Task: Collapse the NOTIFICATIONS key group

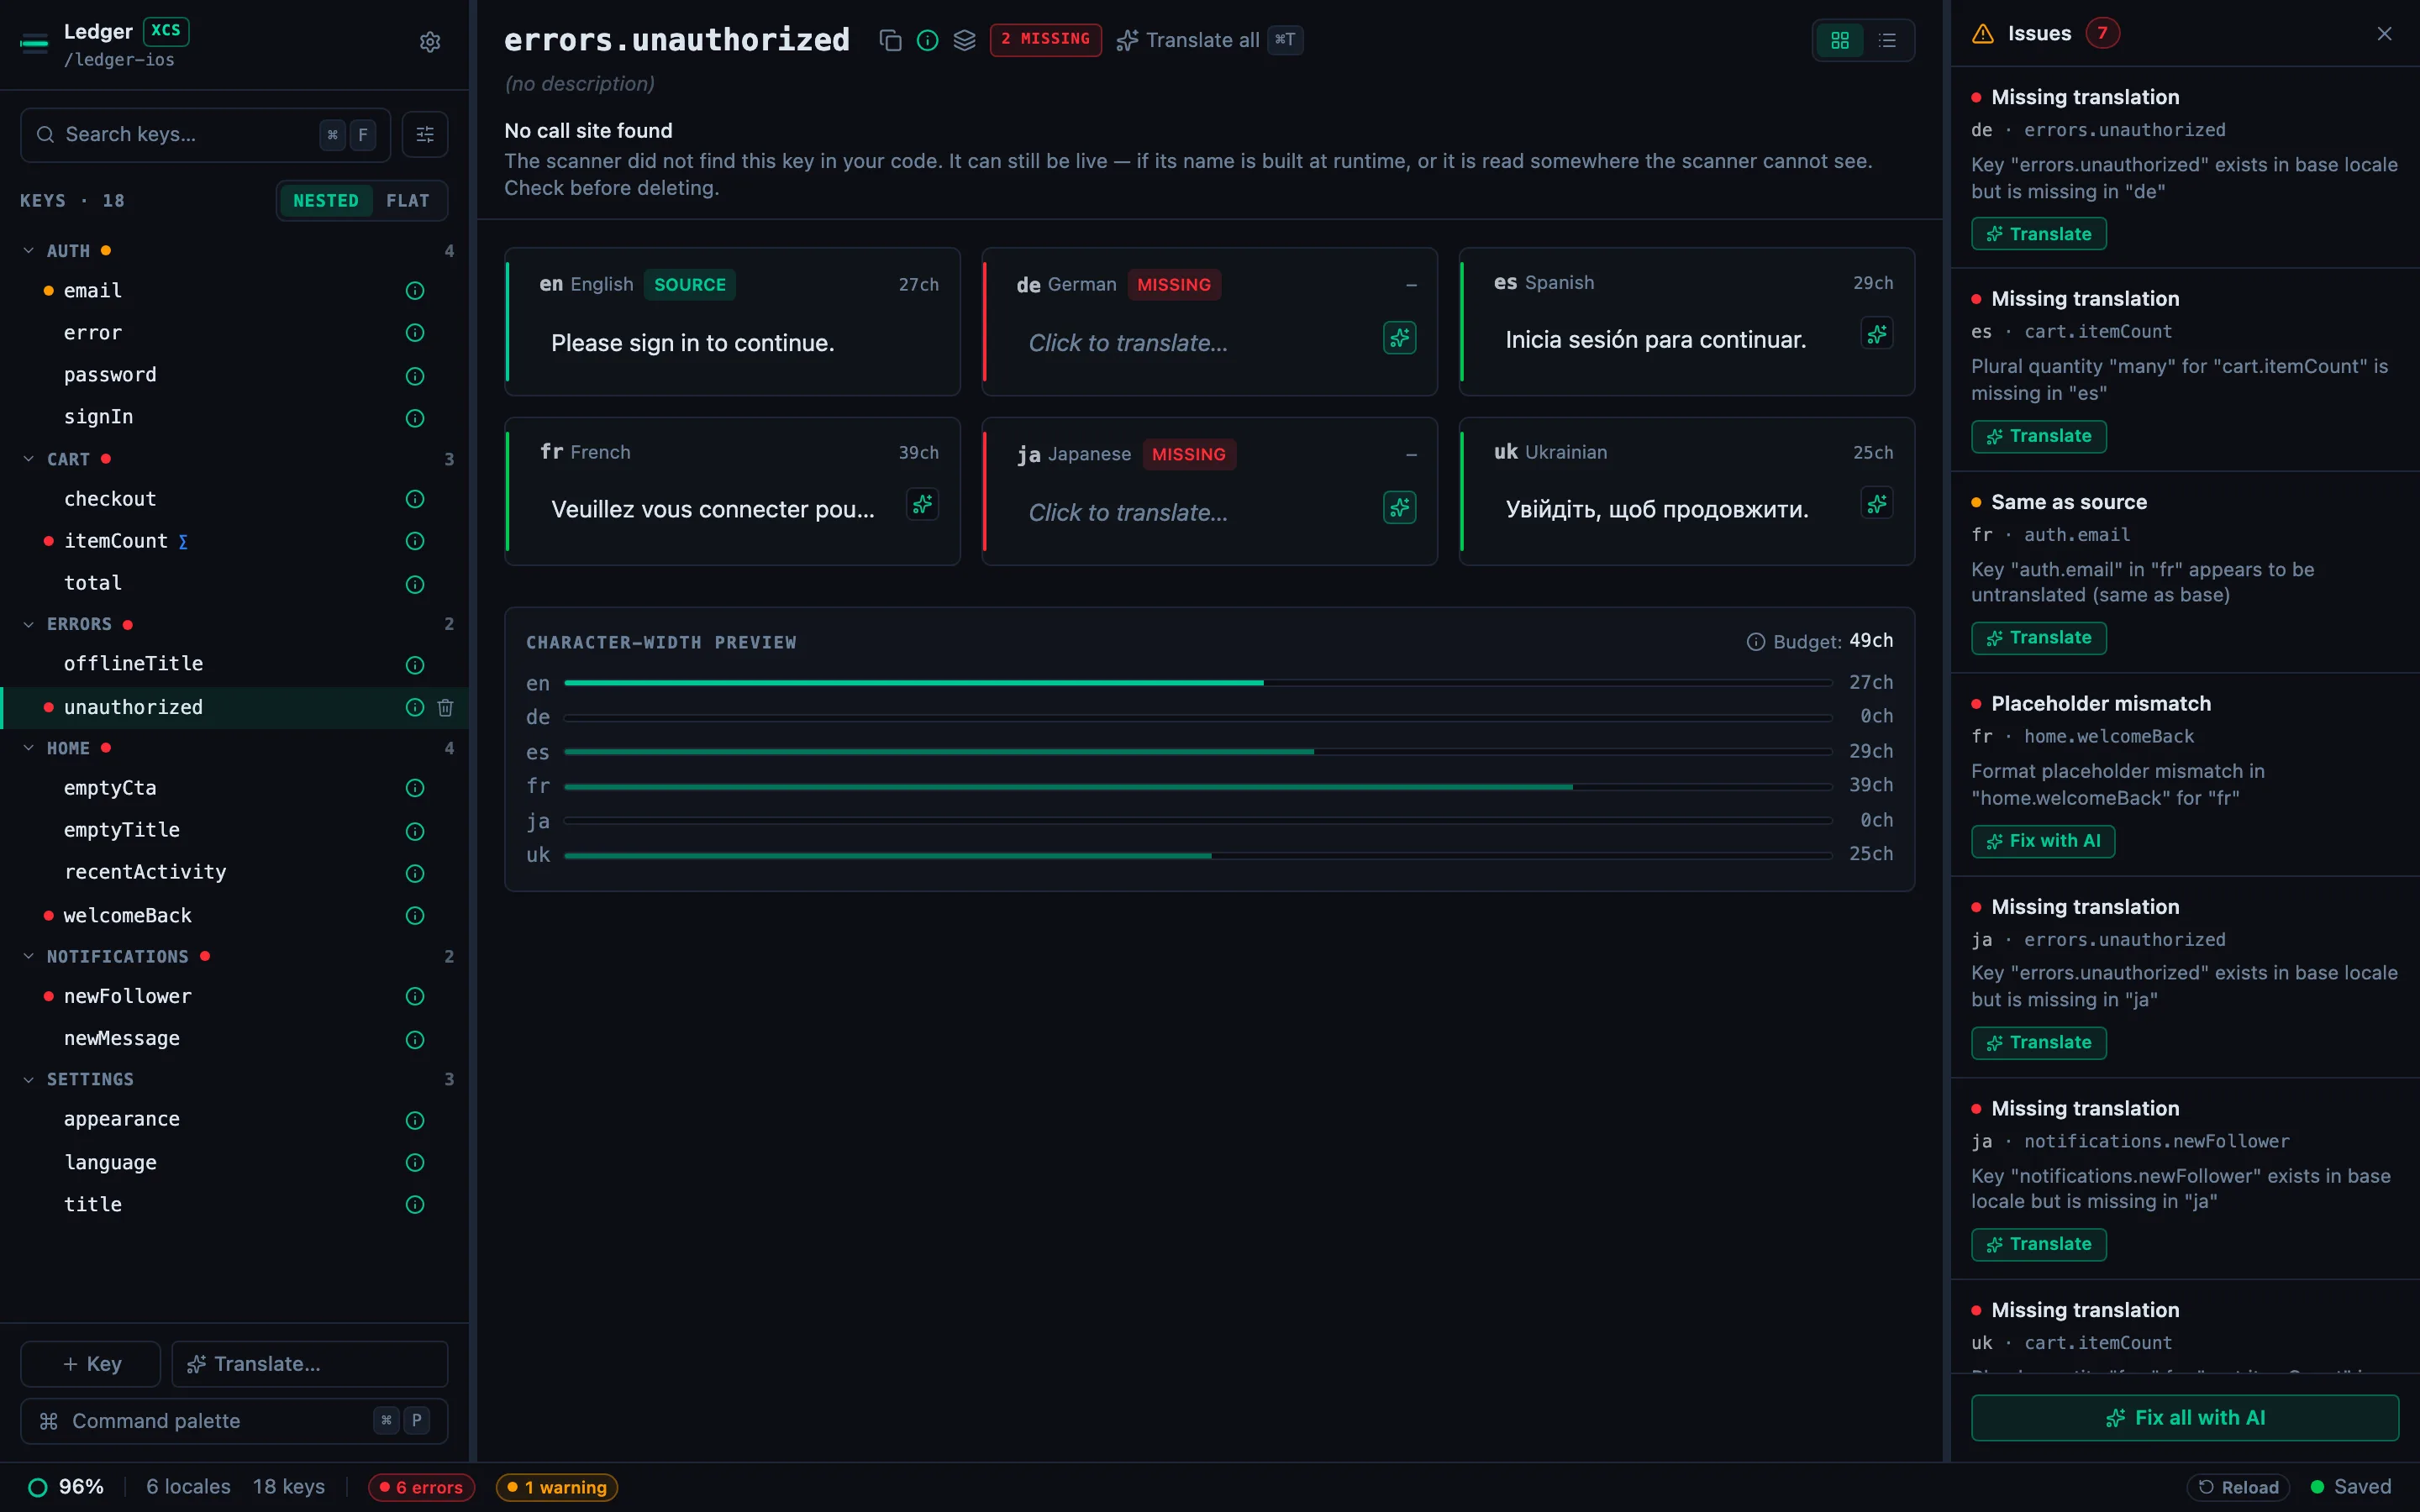Action: pos(29,956)
